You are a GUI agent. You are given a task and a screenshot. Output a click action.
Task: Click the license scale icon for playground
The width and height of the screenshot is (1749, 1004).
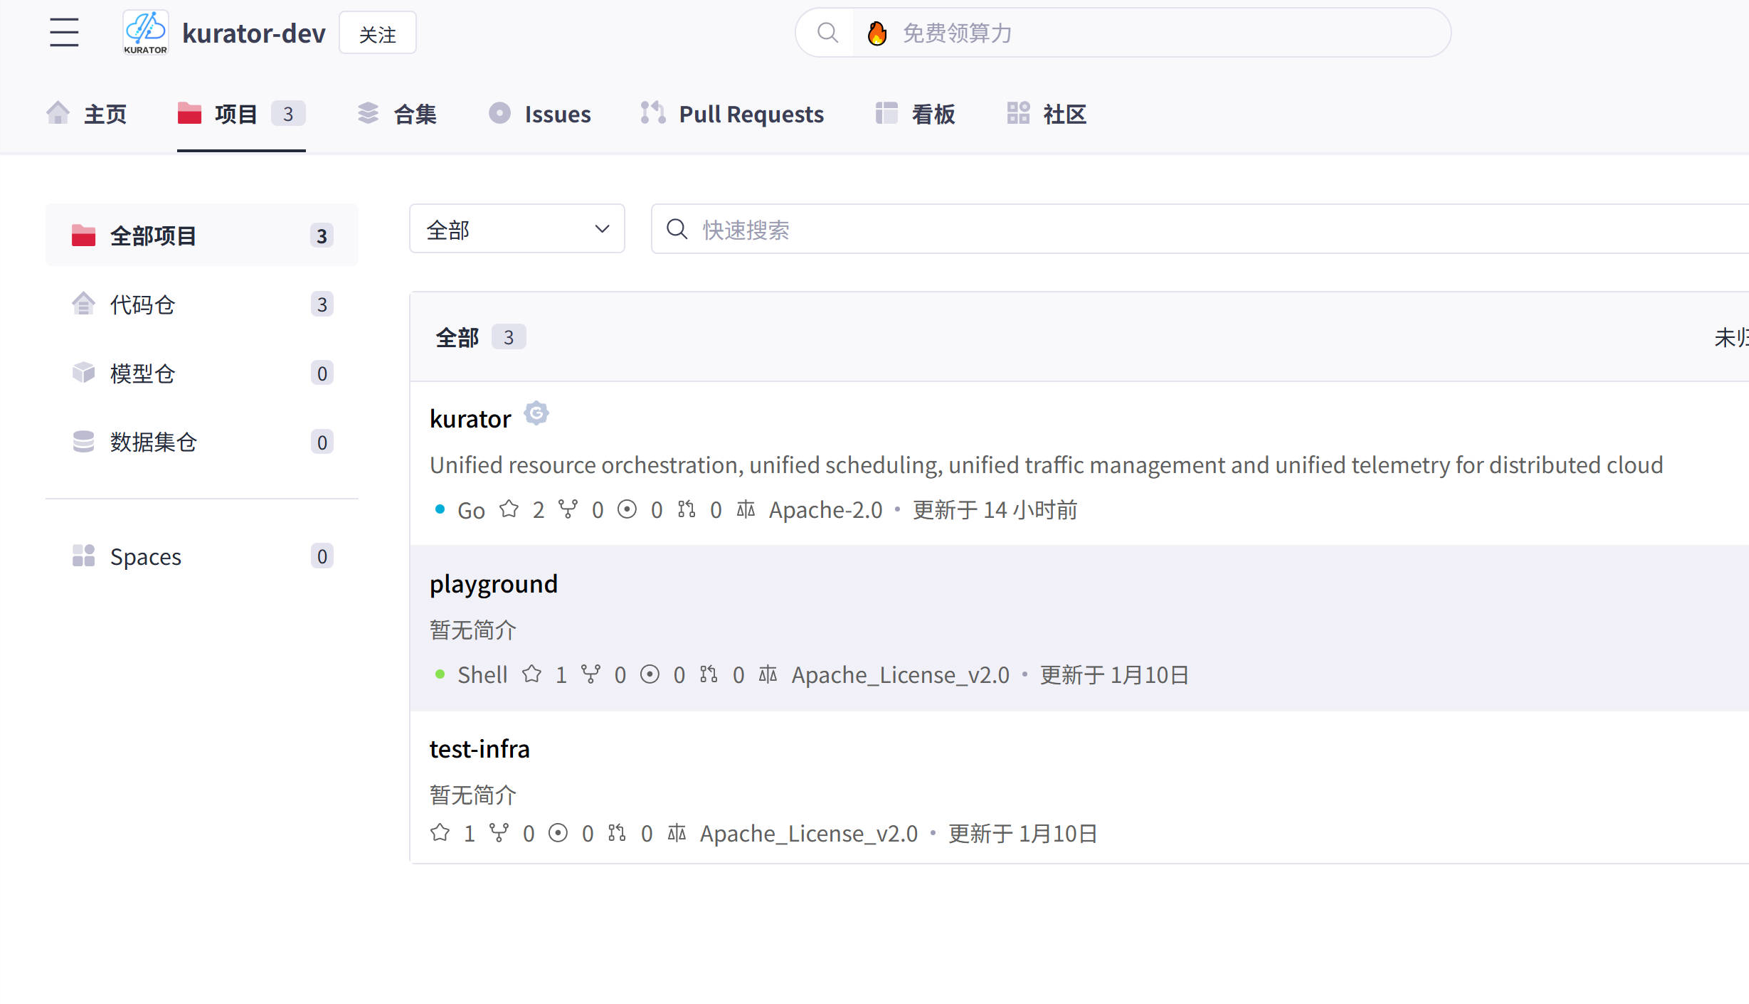(x=768, y=674)
